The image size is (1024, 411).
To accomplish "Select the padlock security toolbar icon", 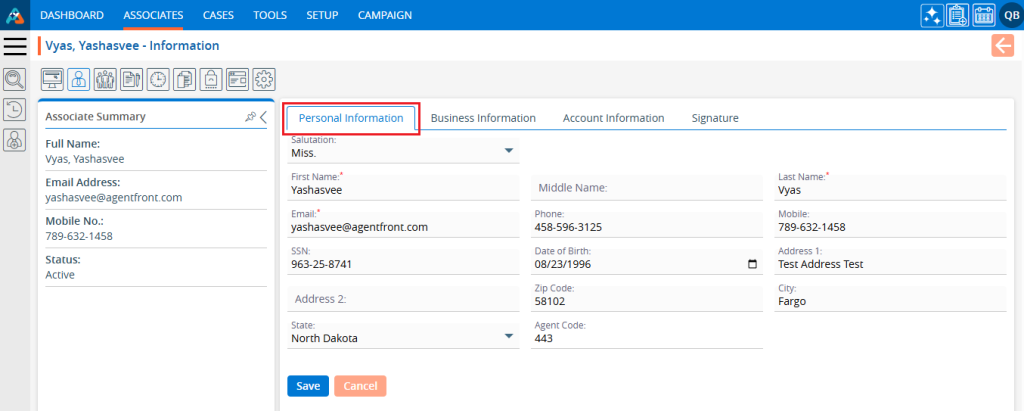I will (x=211, y=79).
